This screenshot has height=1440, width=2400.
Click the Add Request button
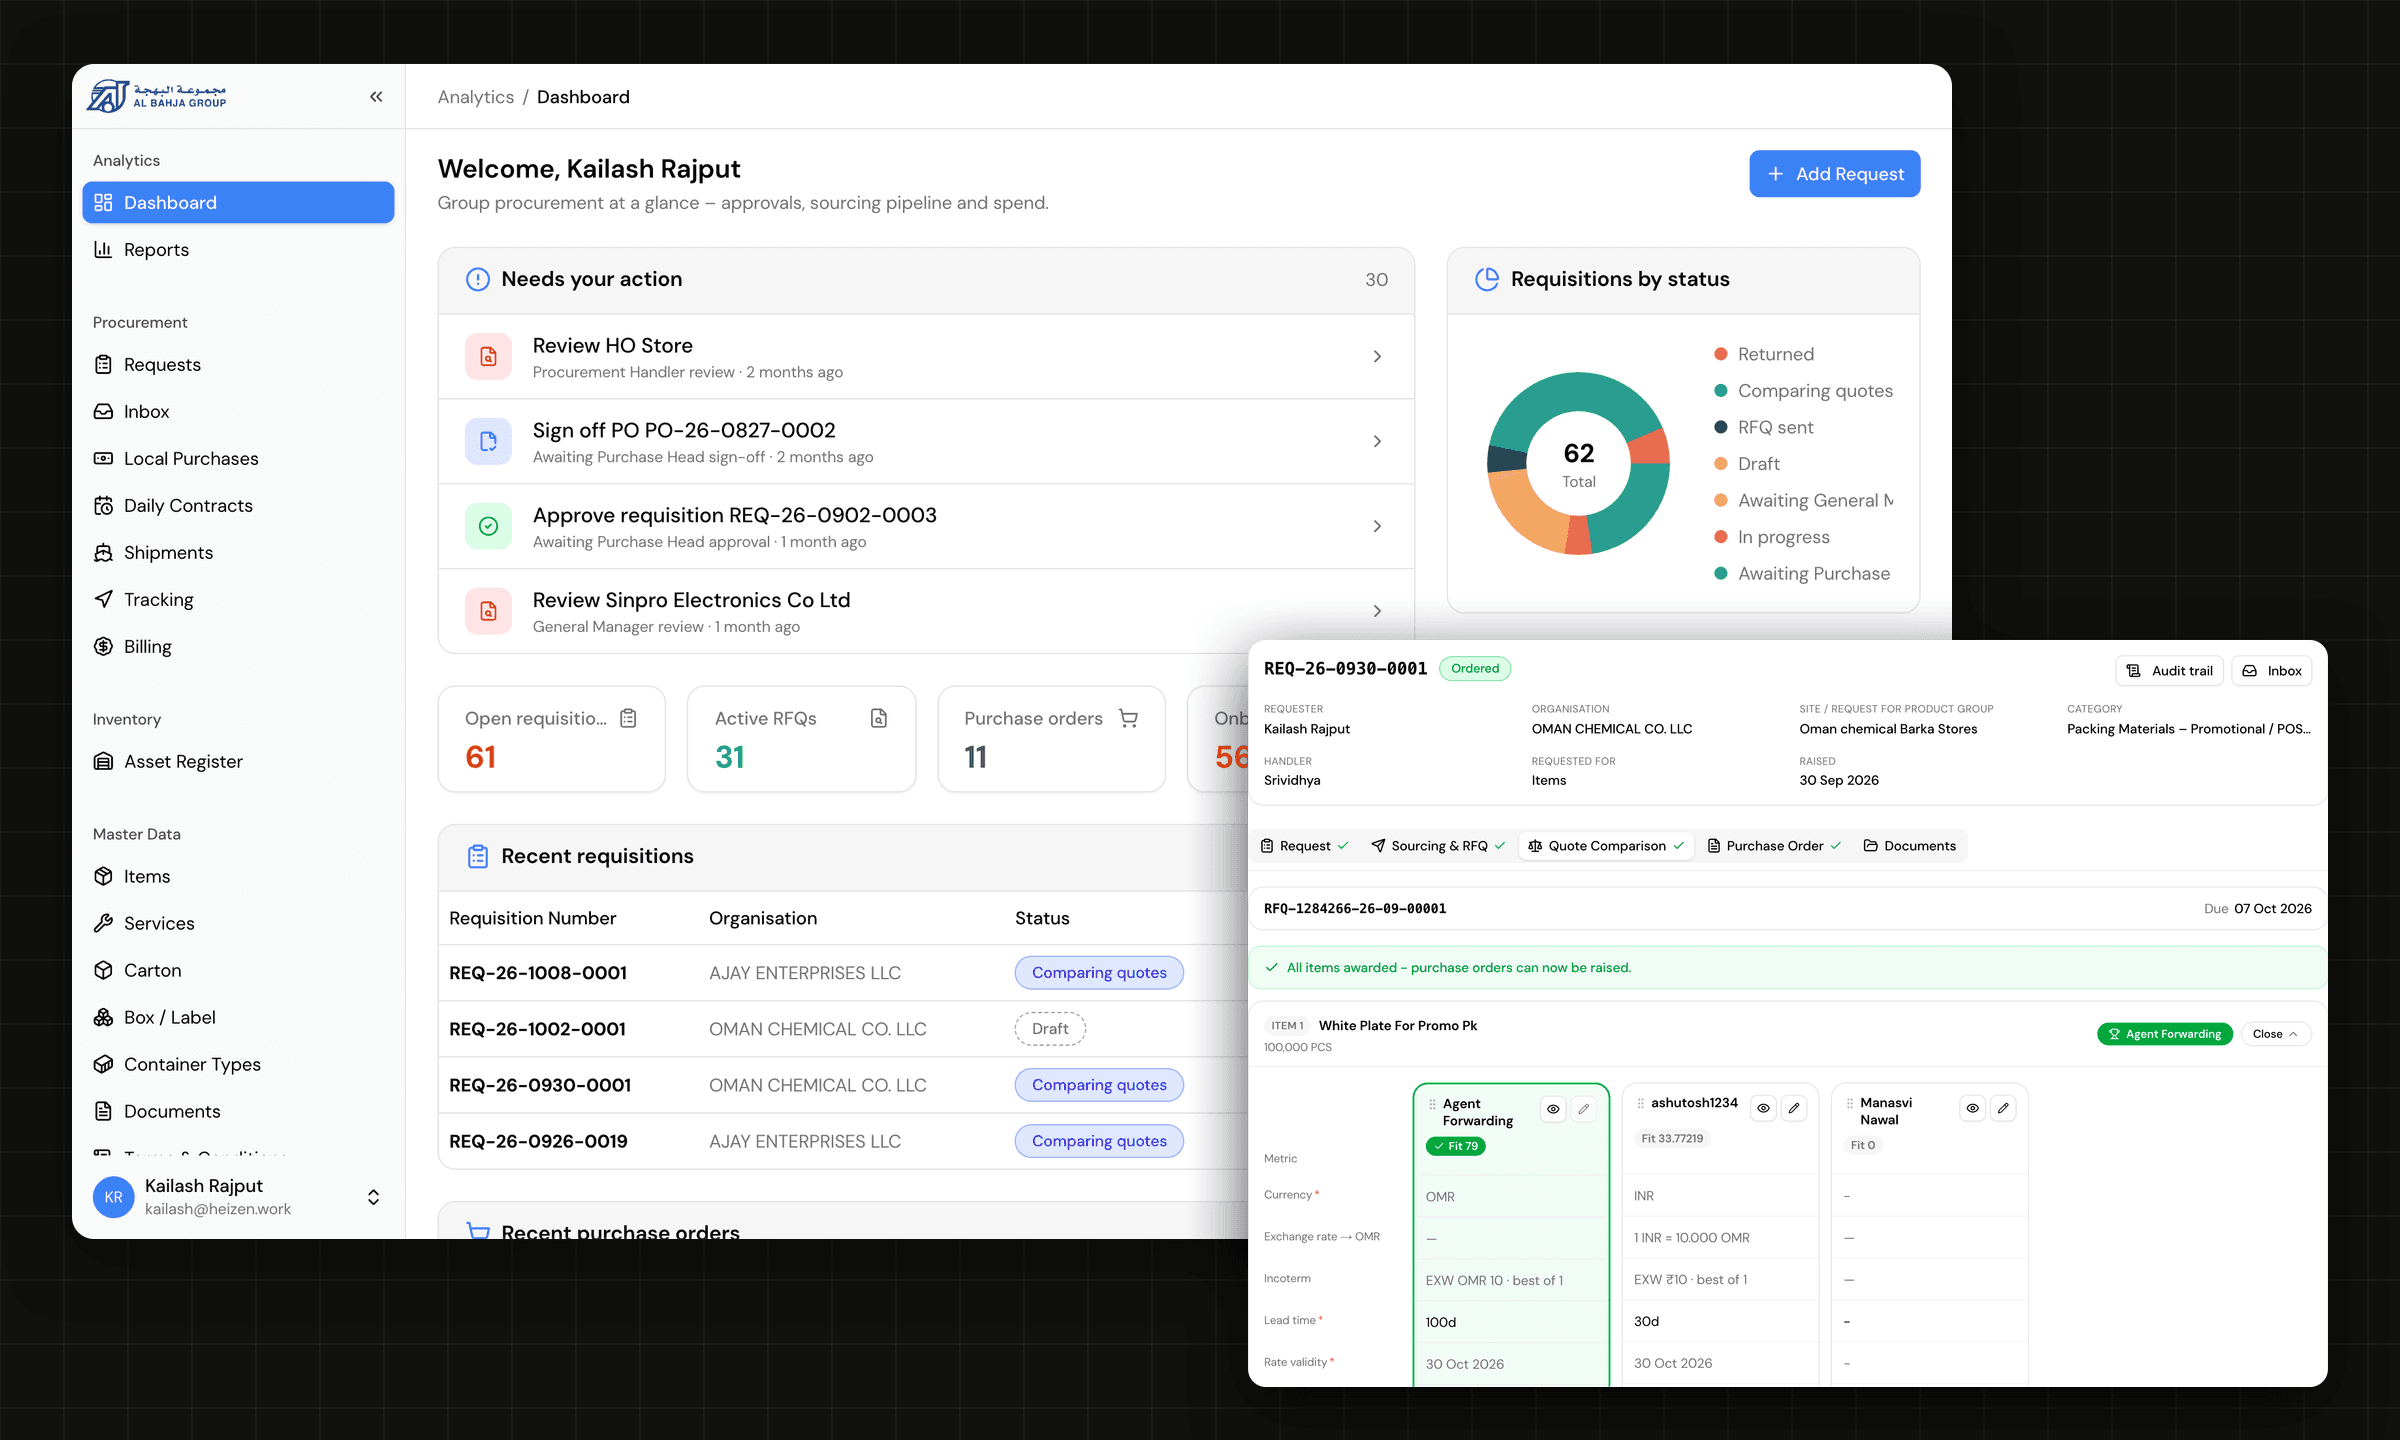pos(1834,174)
